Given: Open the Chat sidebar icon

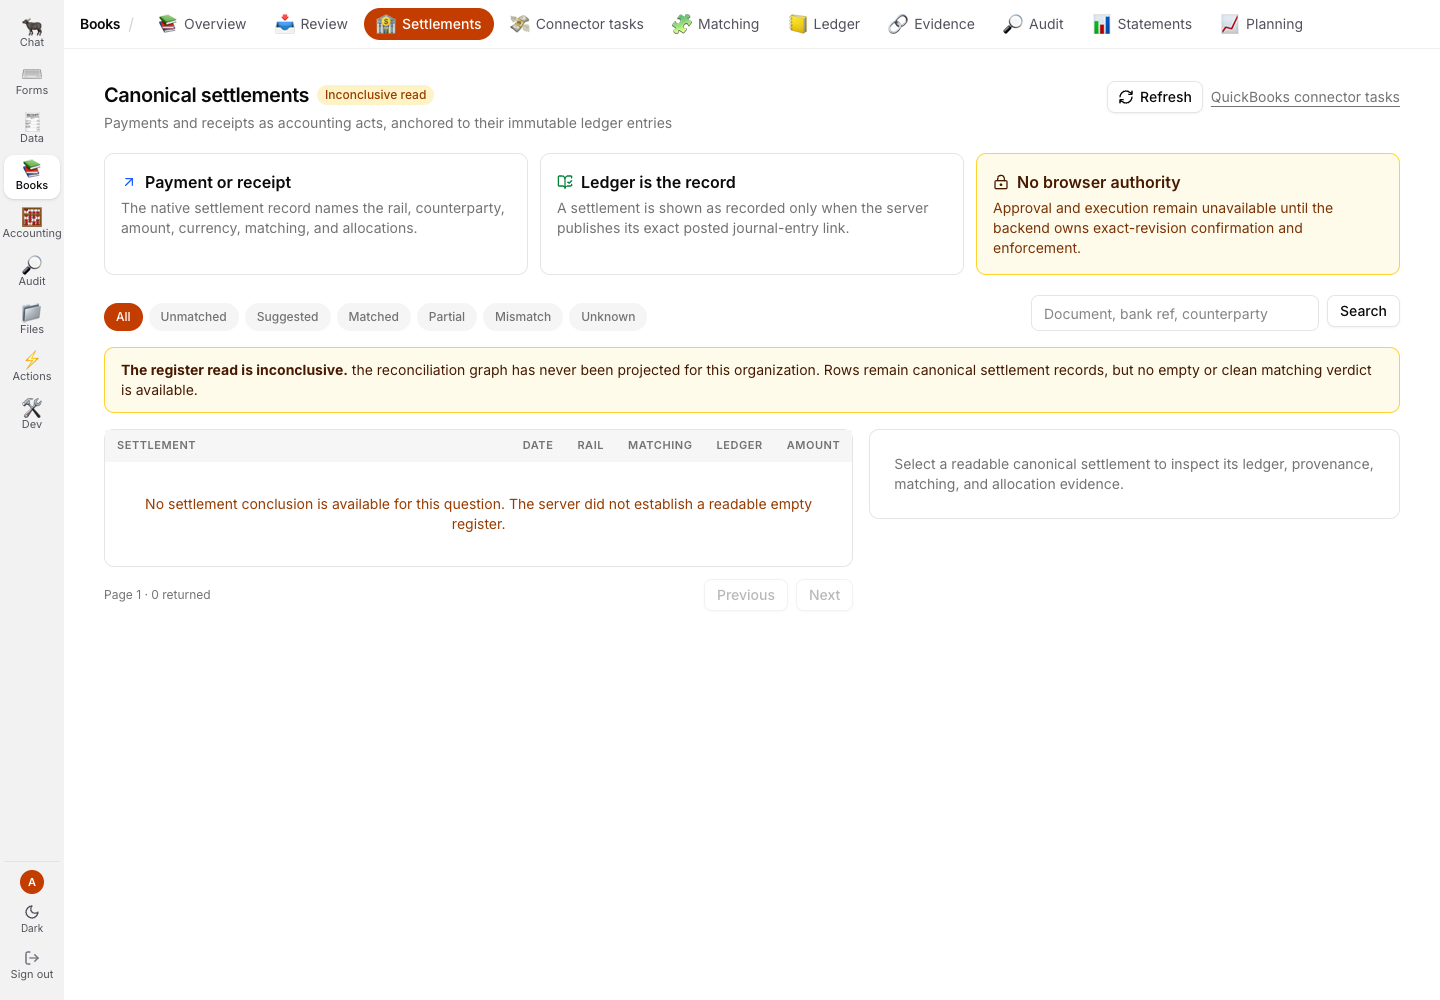Looking at the screenshot, I should coord(32,32).
